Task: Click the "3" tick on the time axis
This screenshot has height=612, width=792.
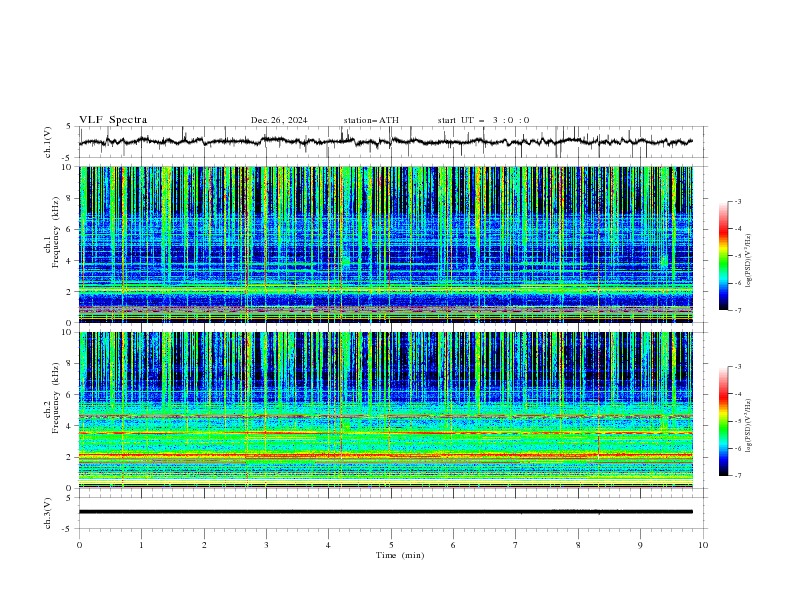Action: (266, 545)
